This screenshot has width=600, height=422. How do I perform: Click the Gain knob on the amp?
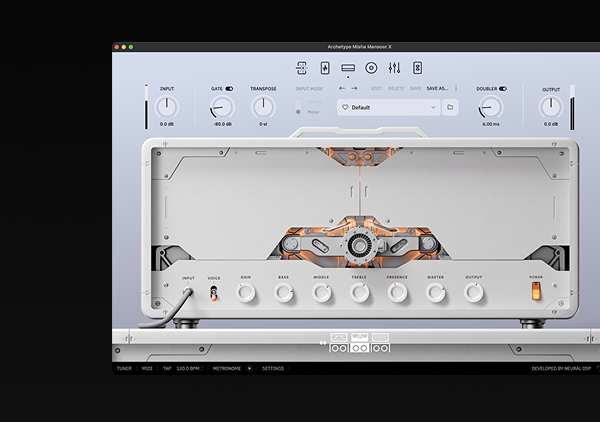point(246,292)
